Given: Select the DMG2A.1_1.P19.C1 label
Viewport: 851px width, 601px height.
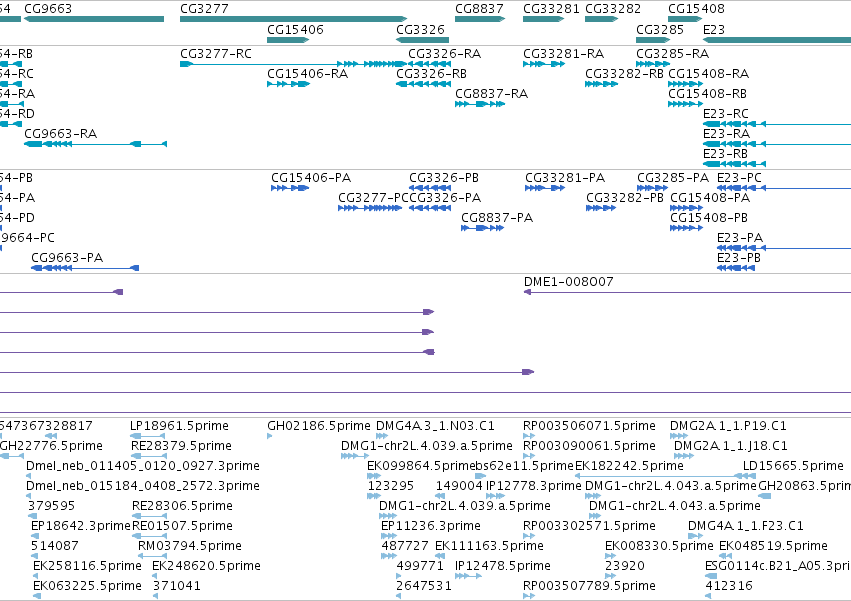Looking at the screenshot, I should pos(728,426).
